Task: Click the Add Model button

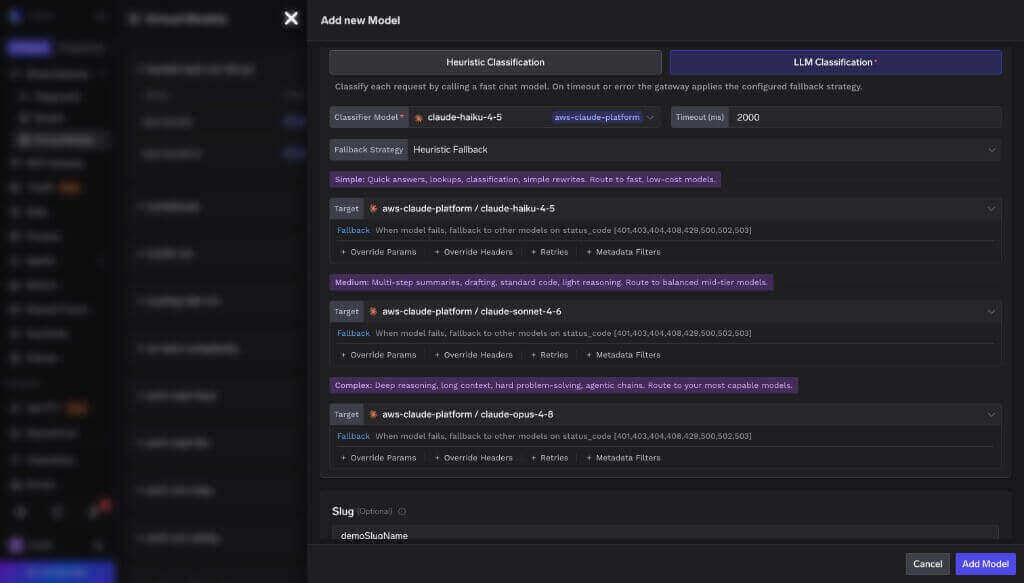Action: [985, 564]
